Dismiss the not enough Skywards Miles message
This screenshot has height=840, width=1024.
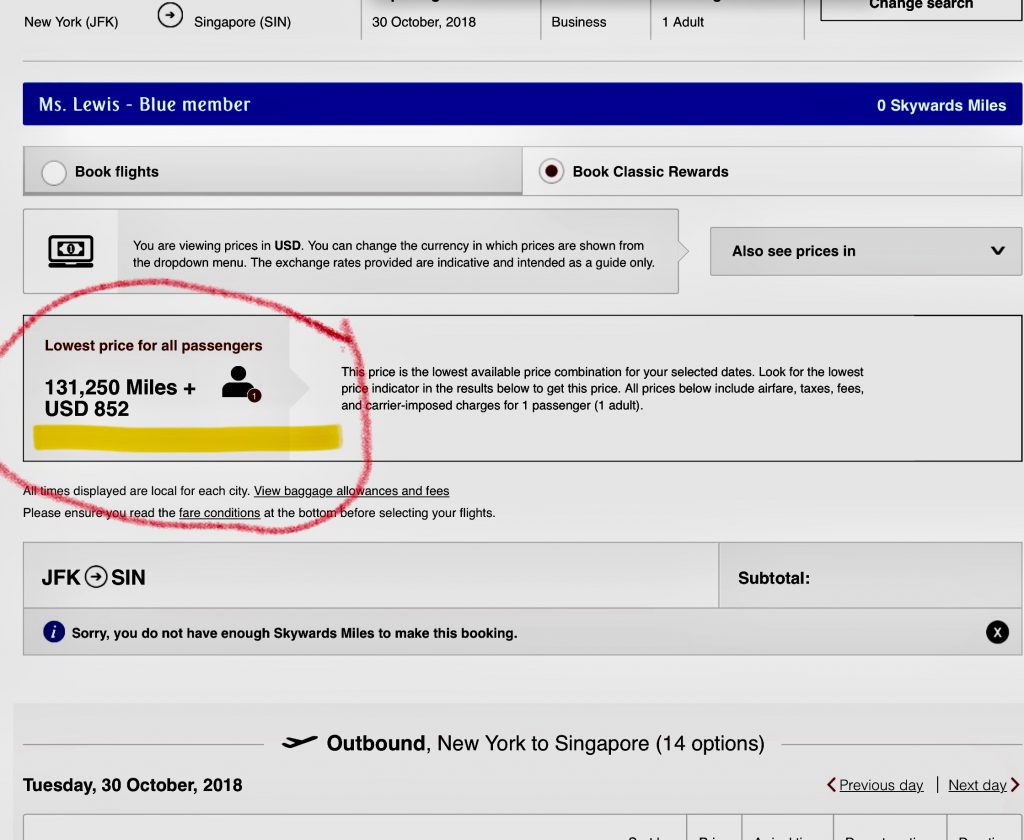(x=997, y=632)
